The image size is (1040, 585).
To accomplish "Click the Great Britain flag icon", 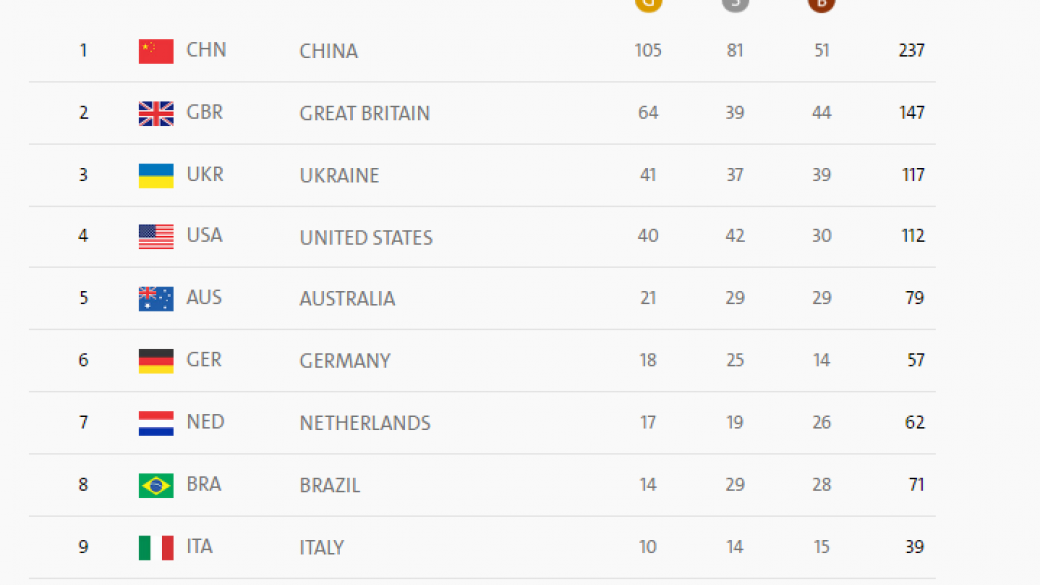I will (x=156, y=113).
